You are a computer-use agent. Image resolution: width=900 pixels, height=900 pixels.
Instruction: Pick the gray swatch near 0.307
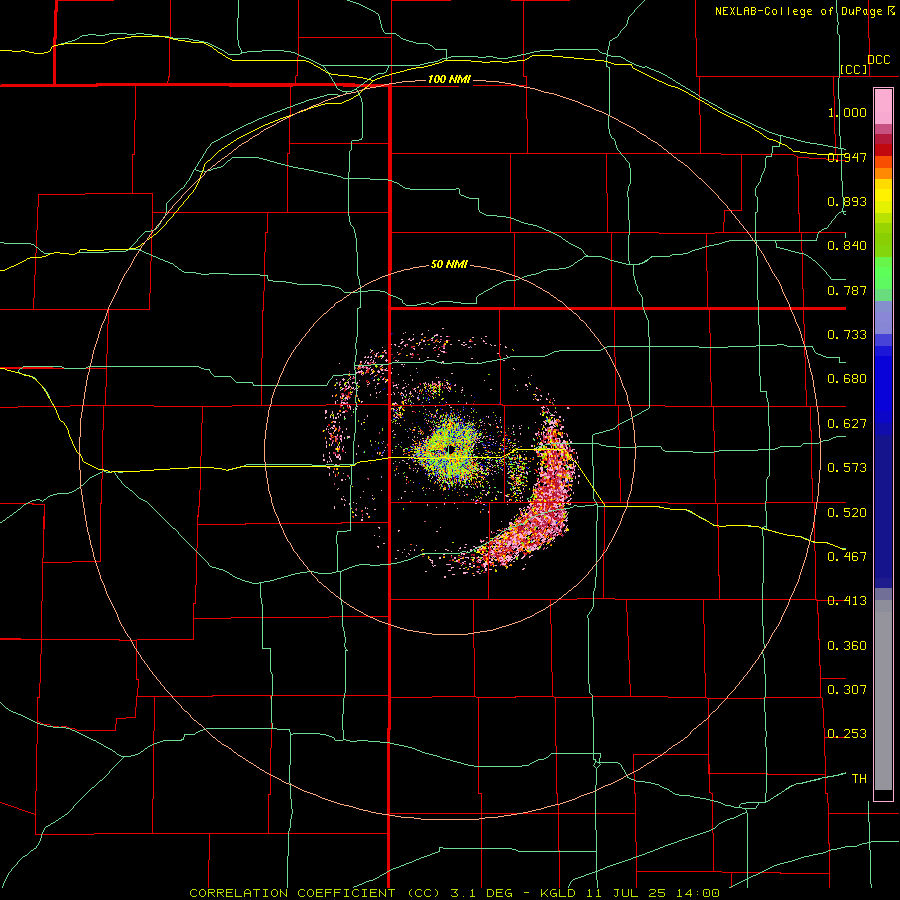(883, 700)
